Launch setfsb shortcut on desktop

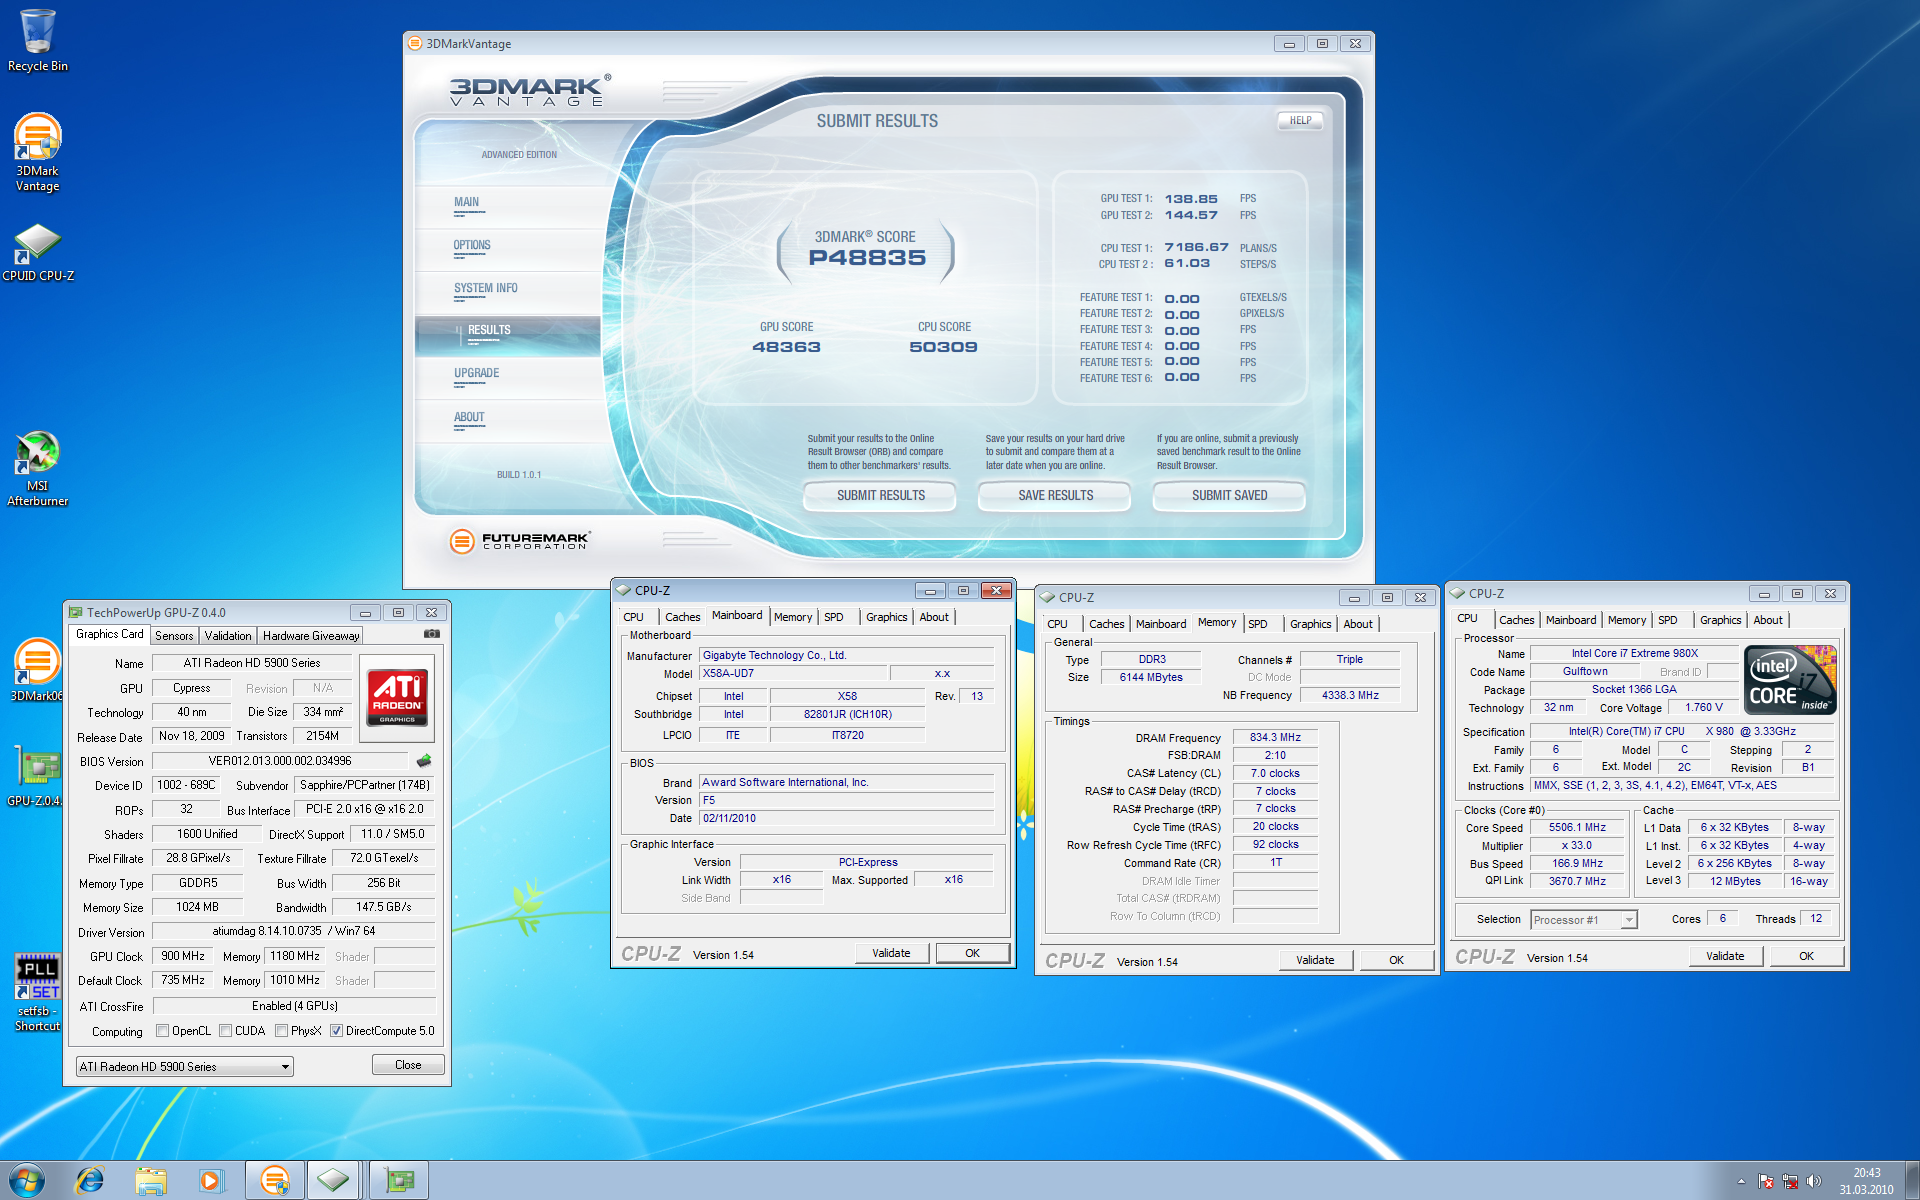click(x=37, y=992)
